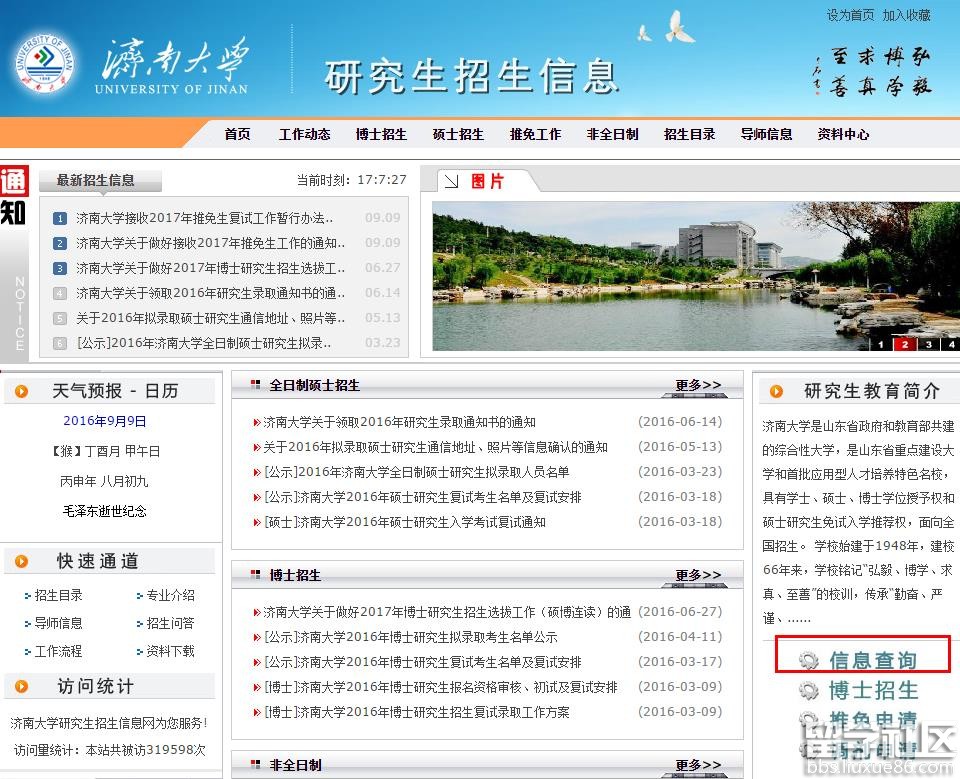Open the 博士招生 navigation menu item
Screen dimensions: 960x779
tap(381, 134)
